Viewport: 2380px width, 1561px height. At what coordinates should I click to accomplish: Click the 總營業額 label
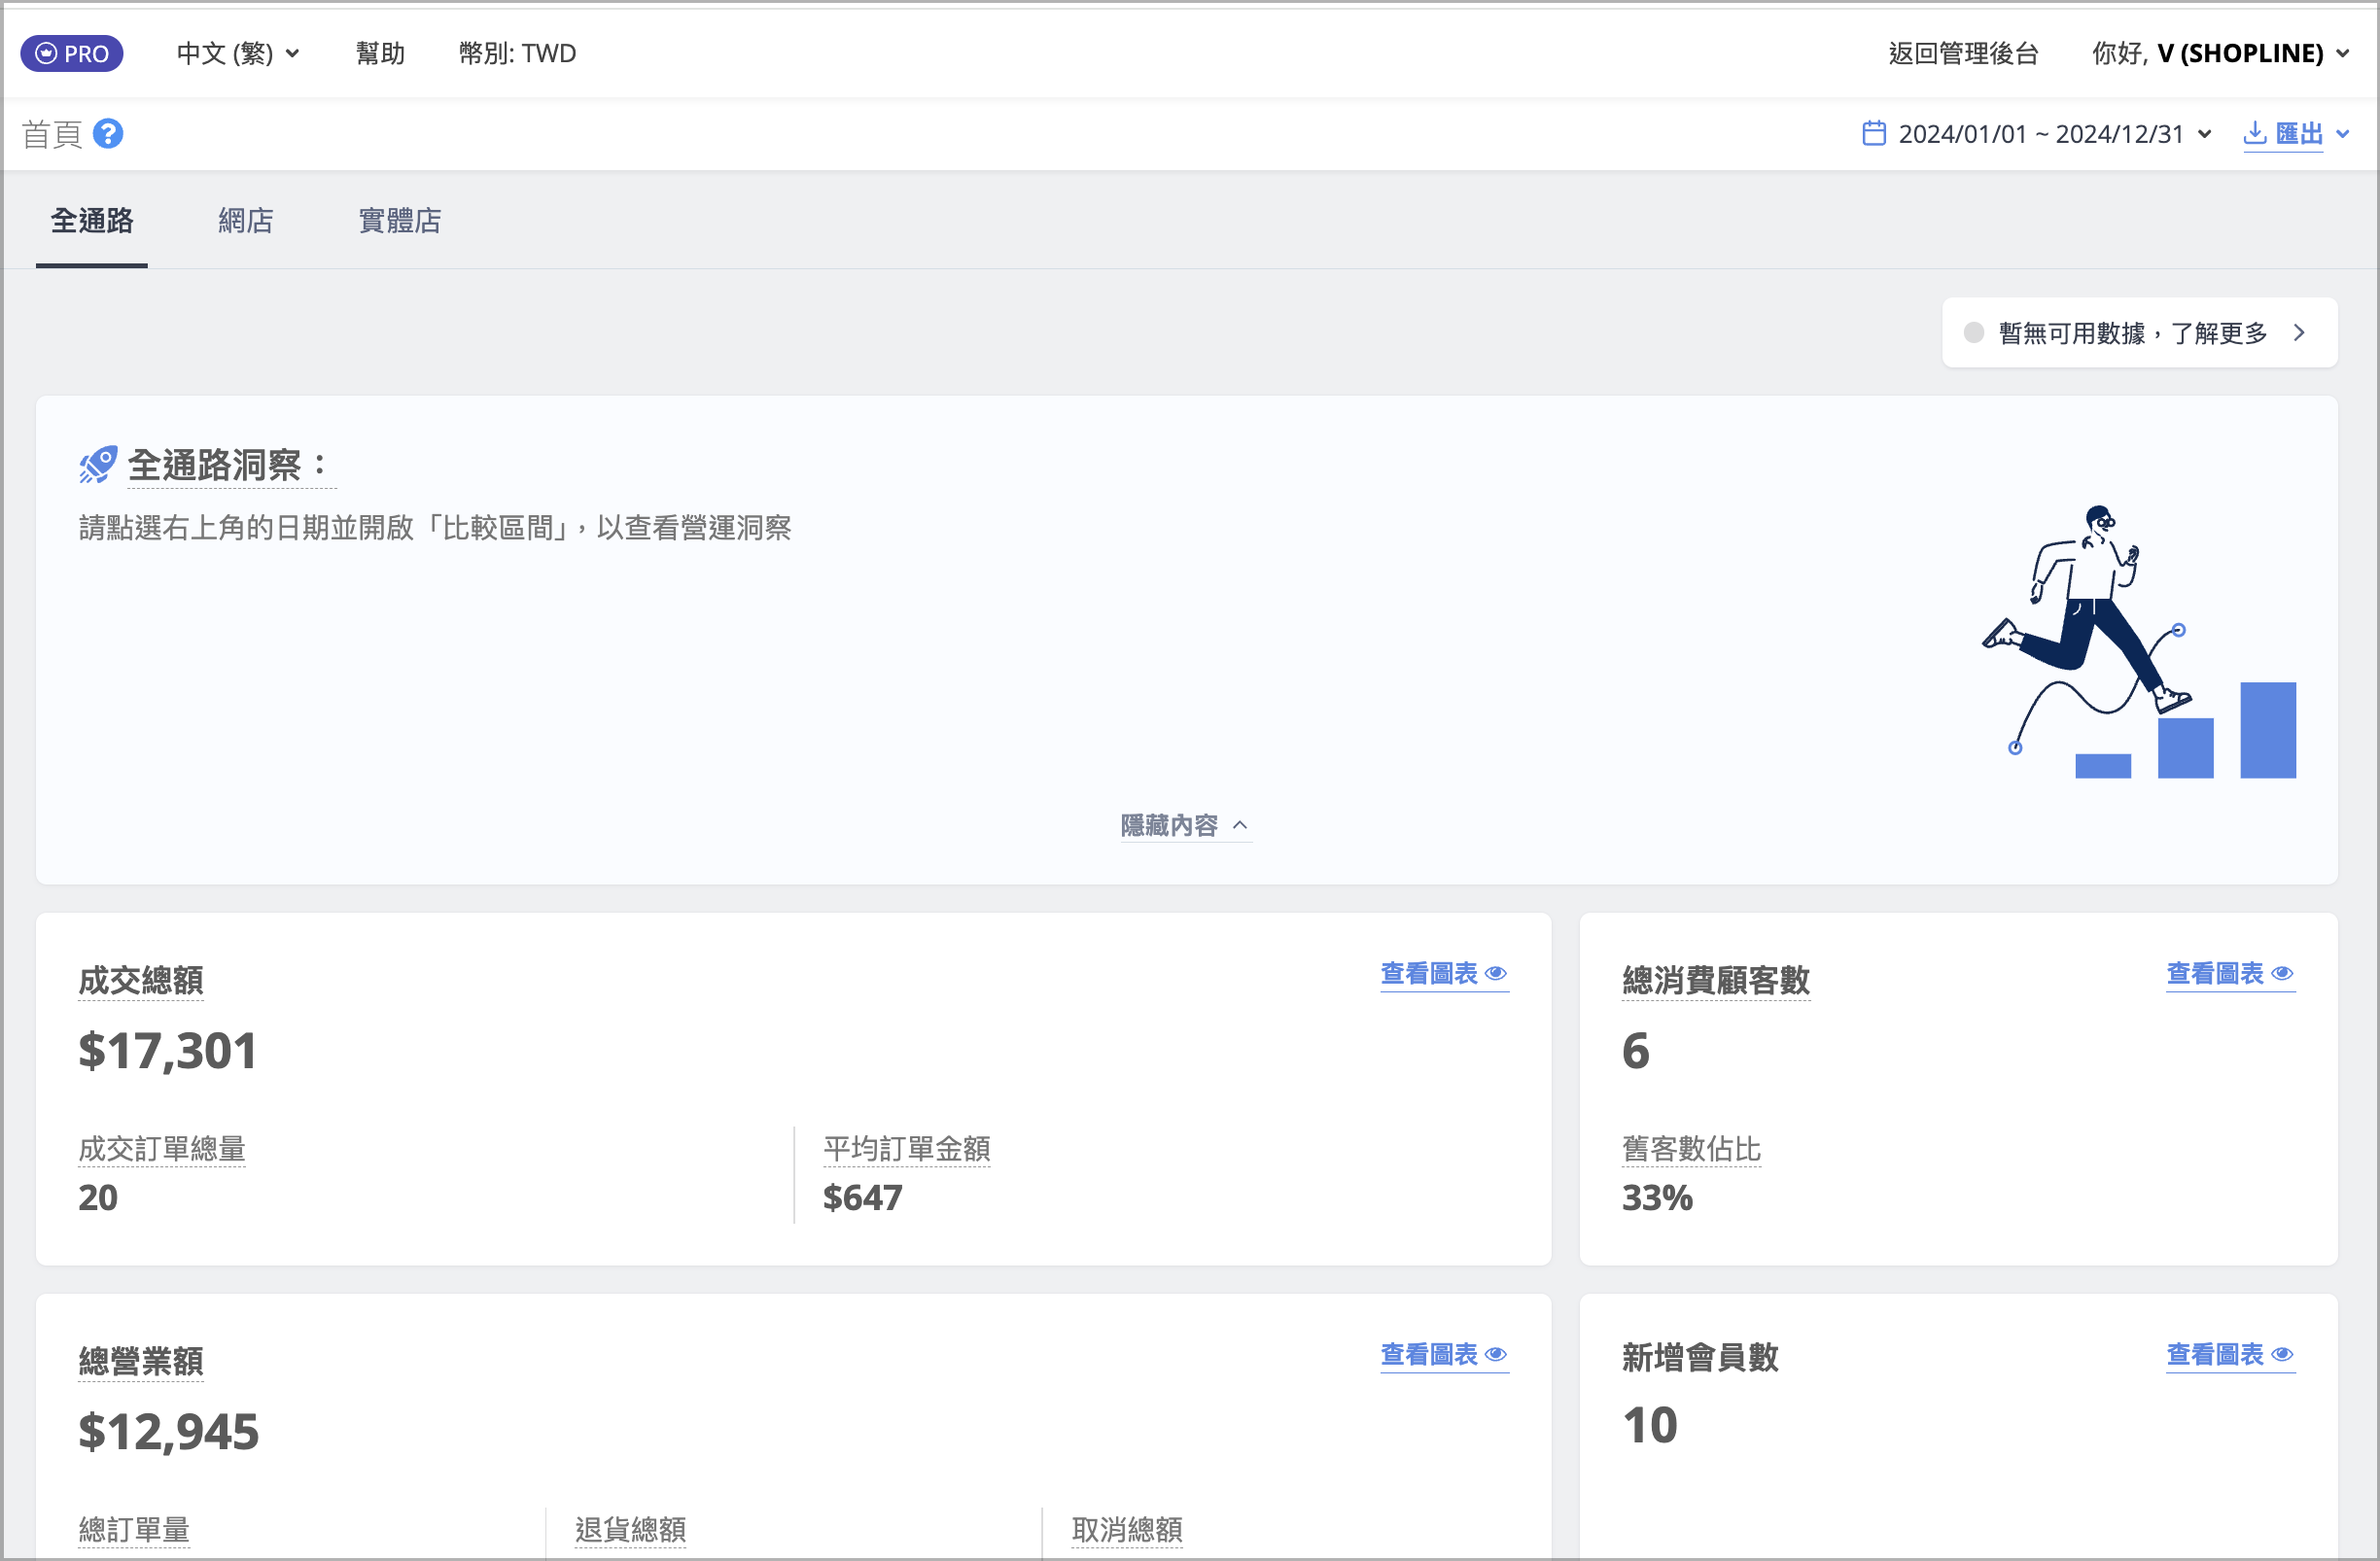pos(141,1361)
